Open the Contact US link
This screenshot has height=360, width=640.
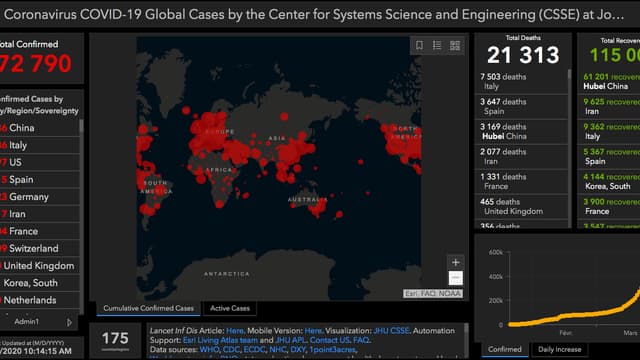pyautogui.click(x=330, y=340)
